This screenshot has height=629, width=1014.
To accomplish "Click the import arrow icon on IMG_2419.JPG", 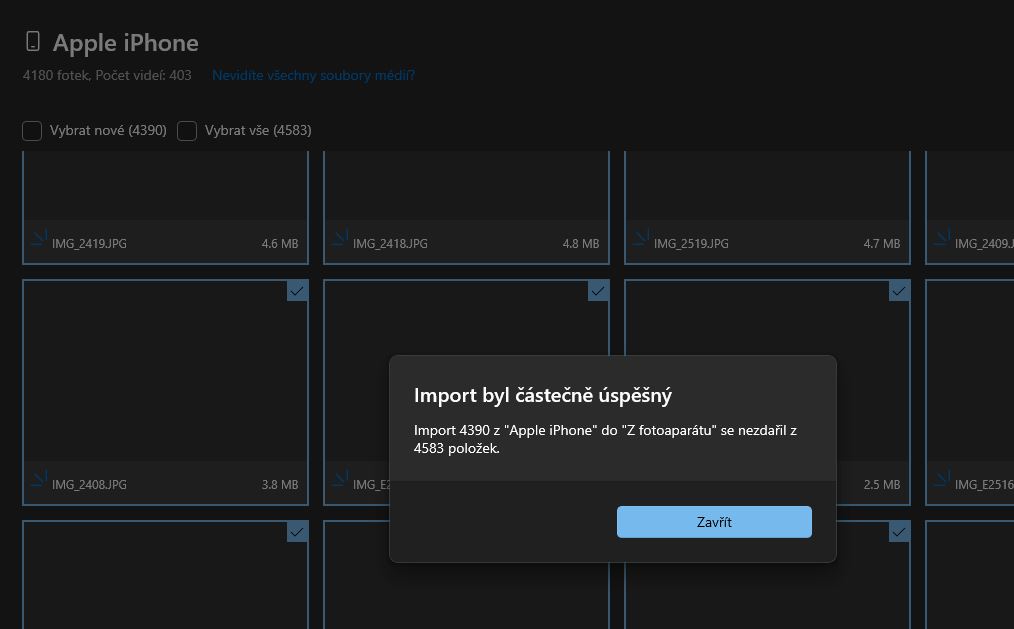I will pyautogui.click(x=38, y=238).
